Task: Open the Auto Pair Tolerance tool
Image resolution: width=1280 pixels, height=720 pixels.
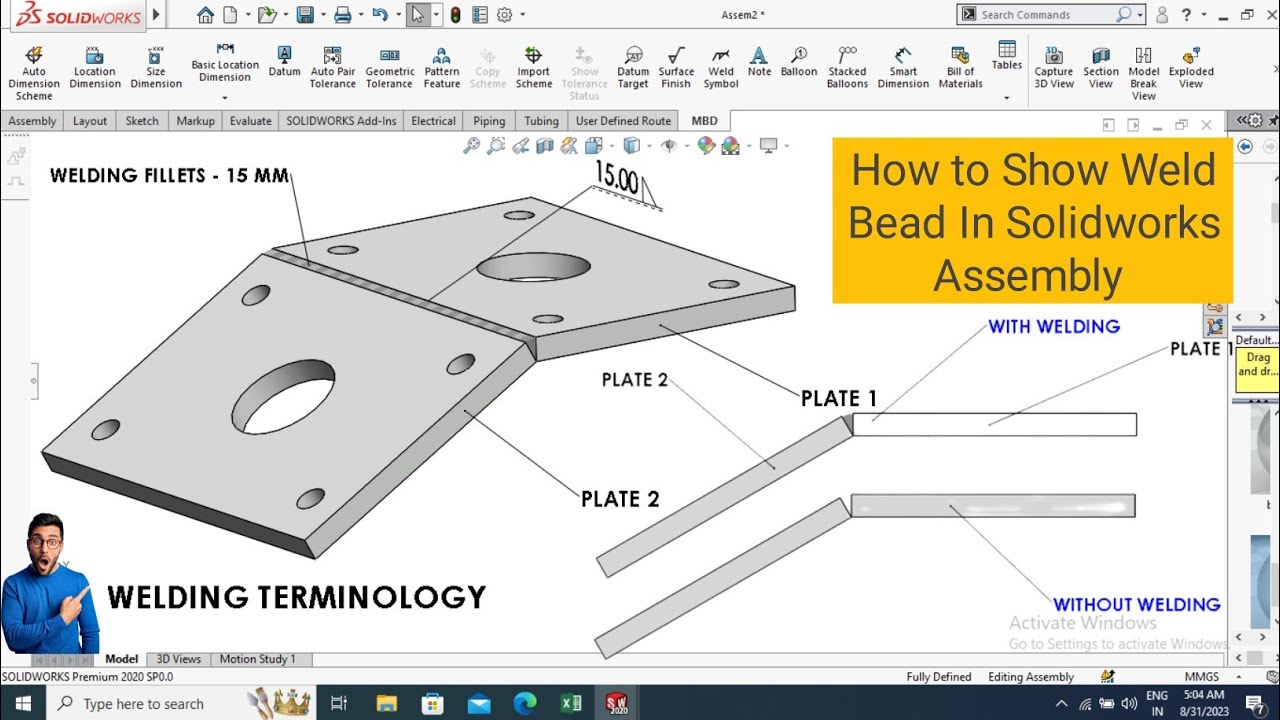Action: (333, 68)
